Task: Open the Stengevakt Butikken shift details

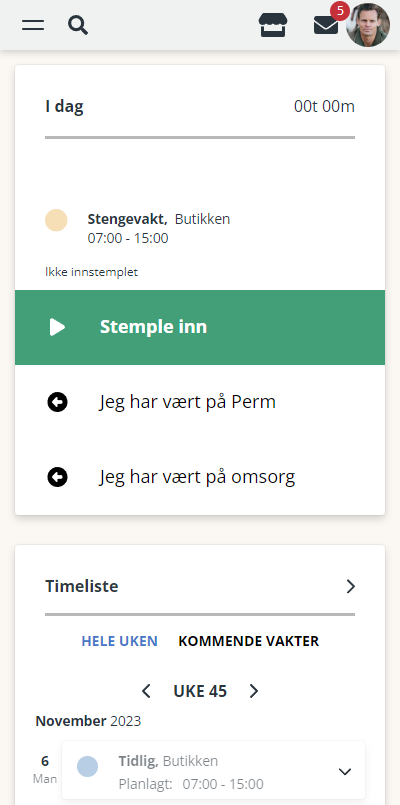Action: (x=159, y=228)
